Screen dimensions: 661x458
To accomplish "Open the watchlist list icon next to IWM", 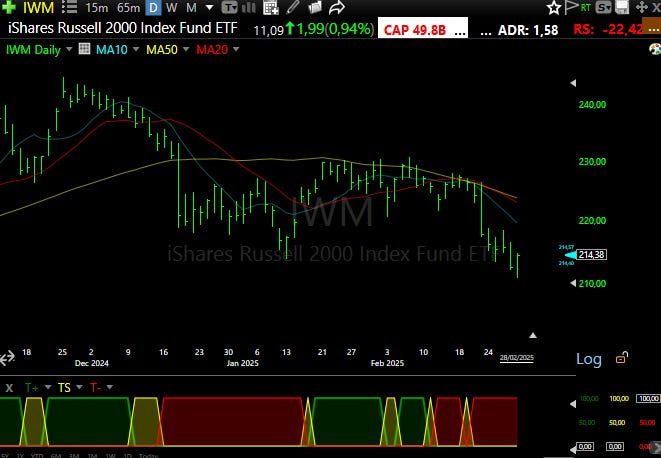I will [69, 7].
